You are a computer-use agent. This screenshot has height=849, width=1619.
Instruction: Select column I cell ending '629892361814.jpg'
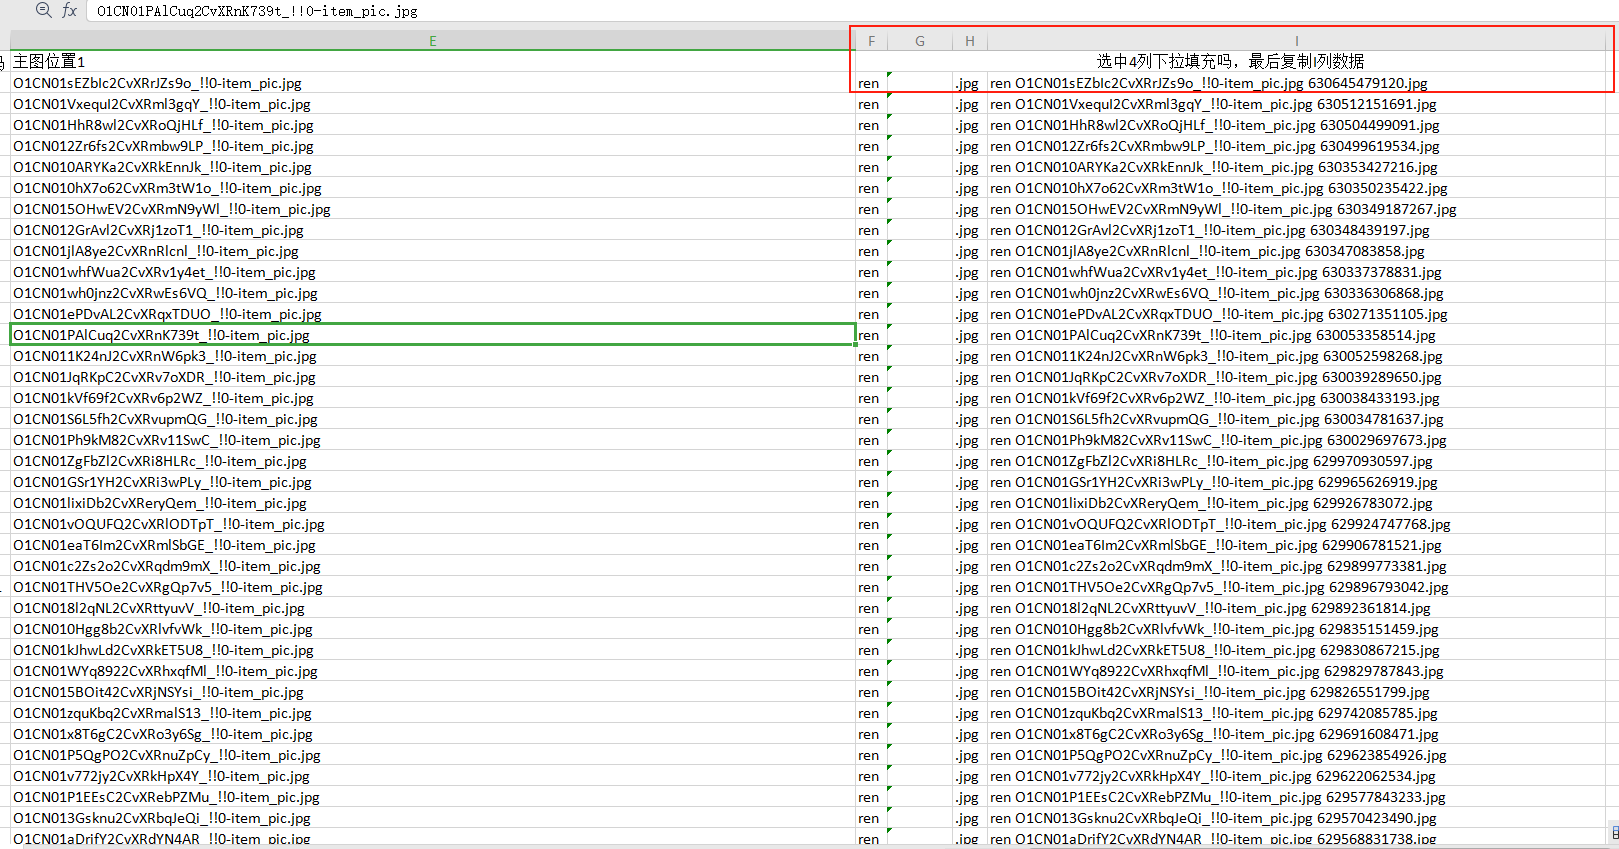coord(1297,608)
